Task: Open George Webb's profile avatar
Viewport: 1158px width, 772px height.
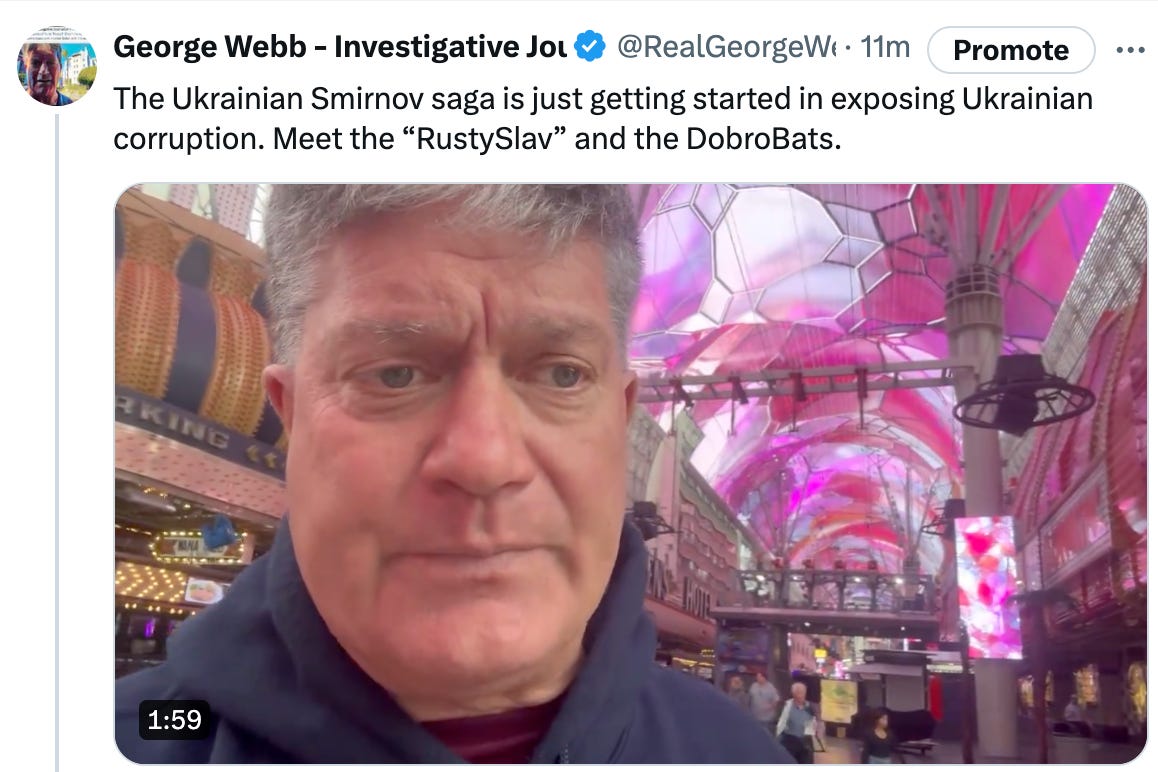Action: 57,66
